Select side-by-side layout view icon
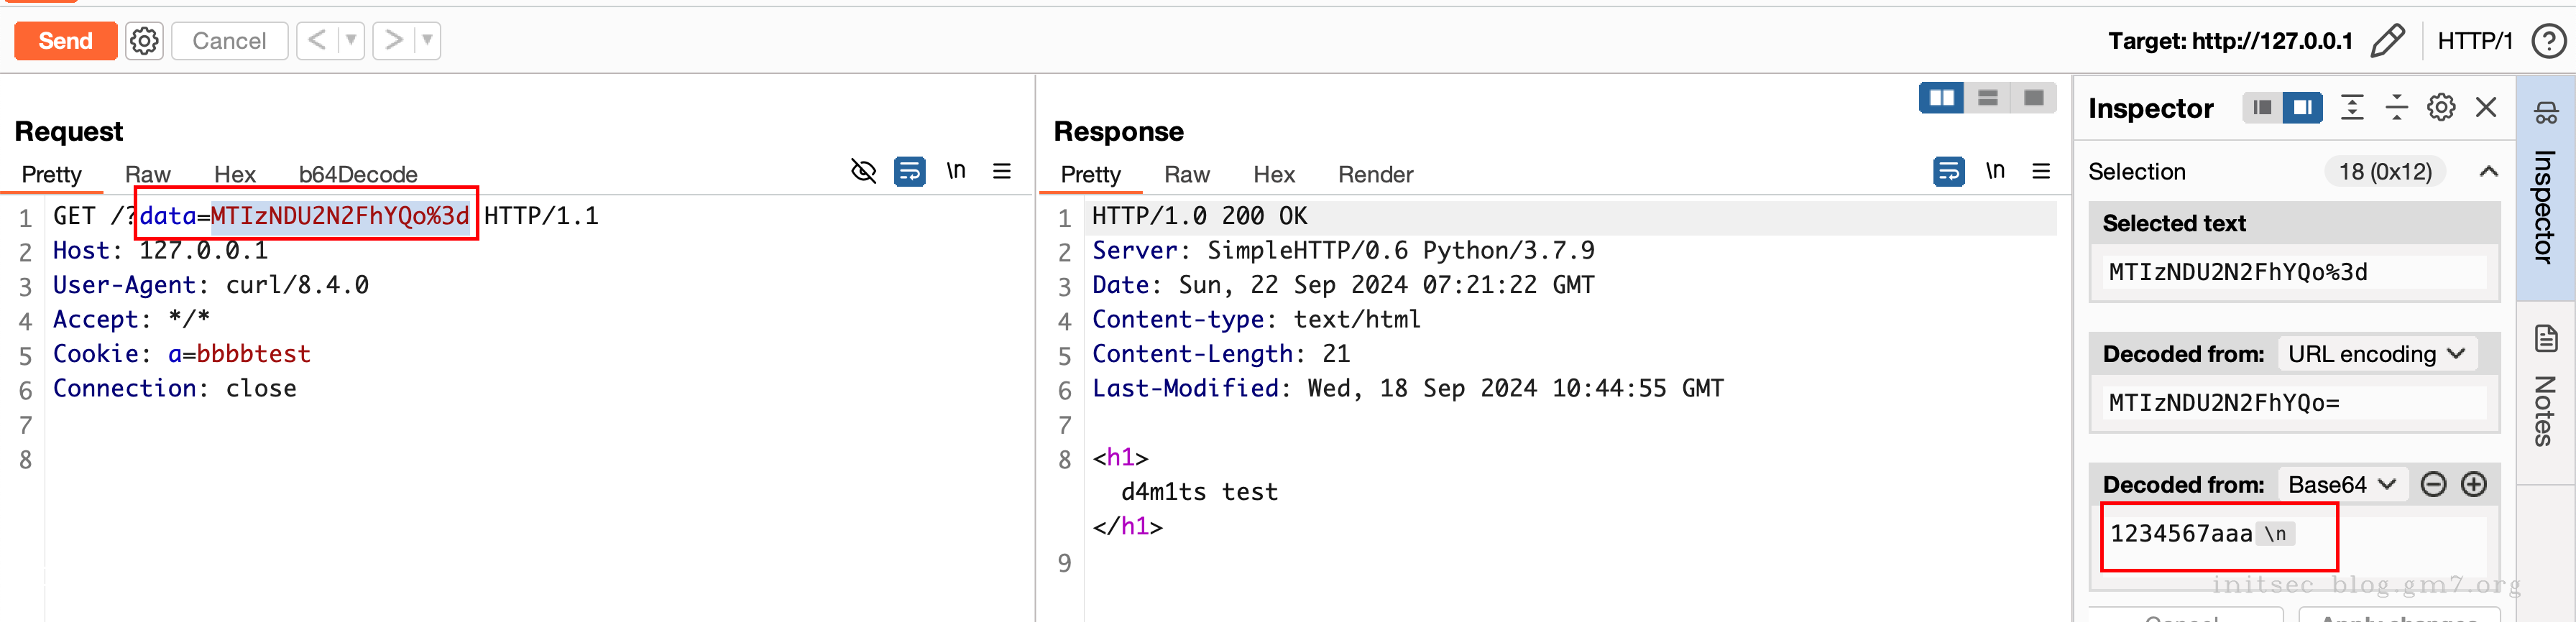The width and height of the screenshot is (2576, 622). pos(1941,98)
